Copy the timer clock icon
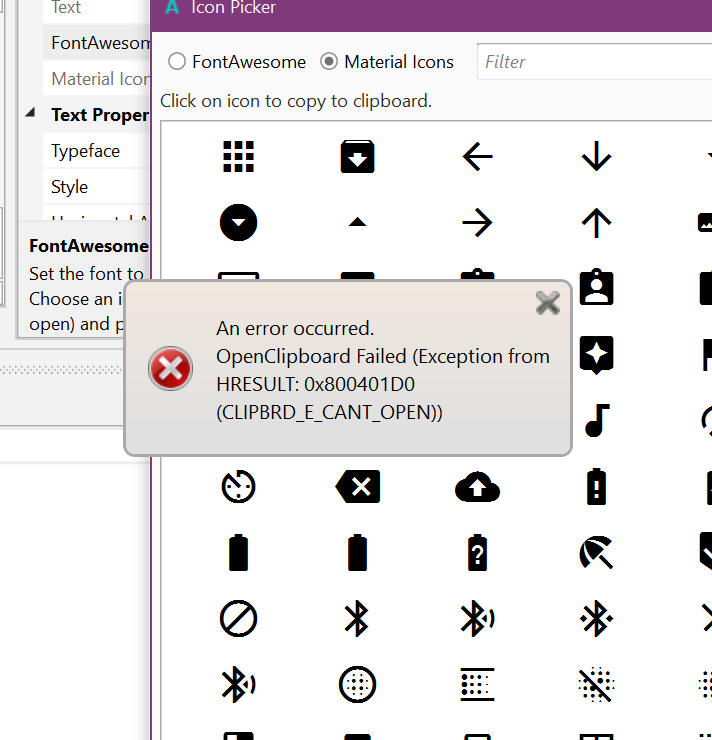The image size is (712, 740). (238, 486)
